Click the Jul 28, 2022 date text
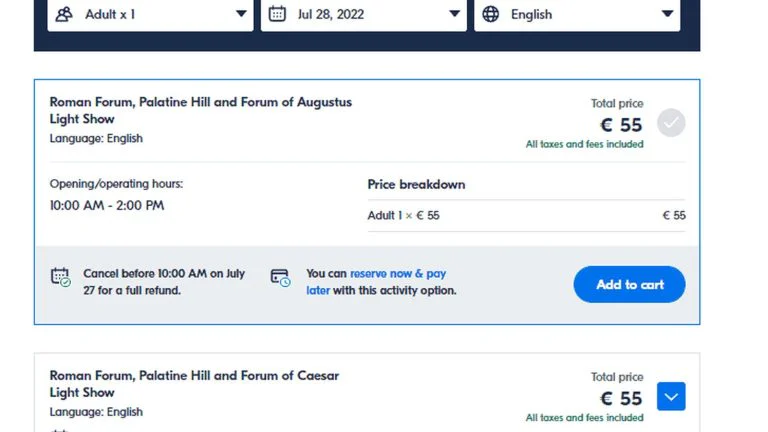 (331, 14)
